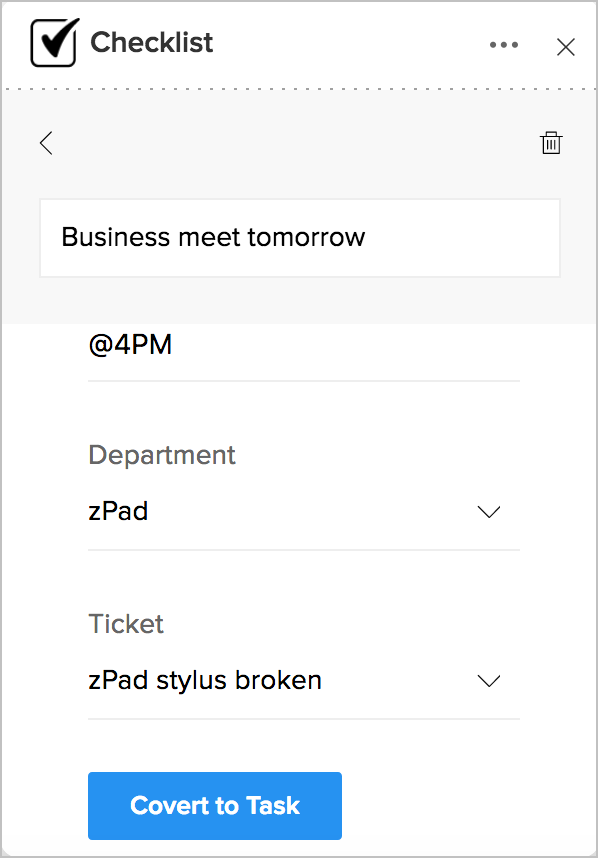Click the 'Ticket' field label
The height and width of the screenshot is (858, 598).
[126, 624]
